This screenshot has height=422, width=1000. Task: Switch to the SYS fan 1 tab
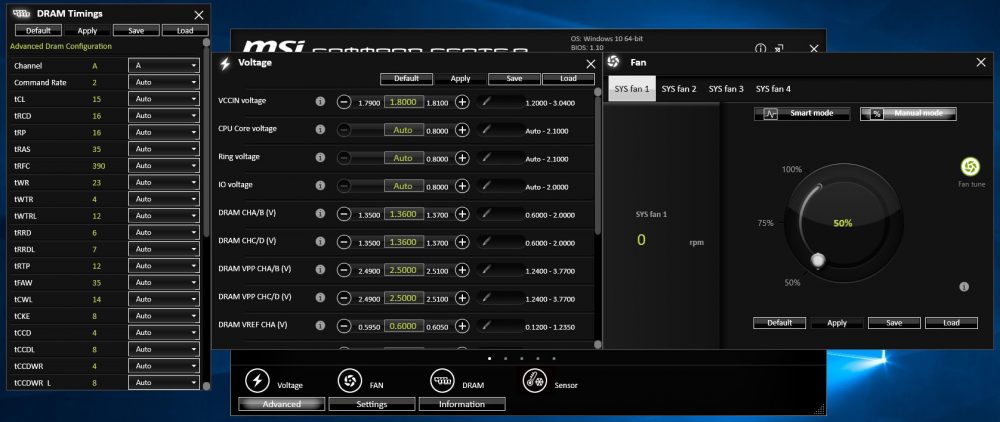point(631,89)
